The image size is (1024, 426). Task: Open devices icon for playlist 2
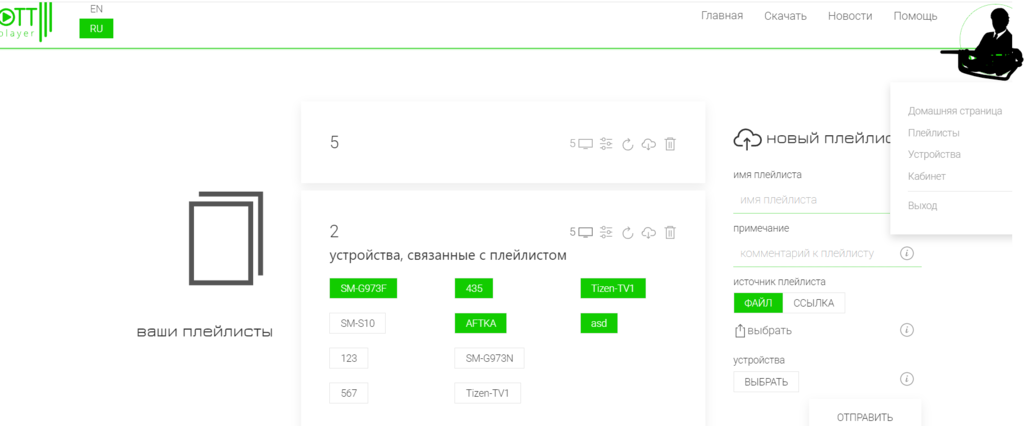tap(585, 232)
